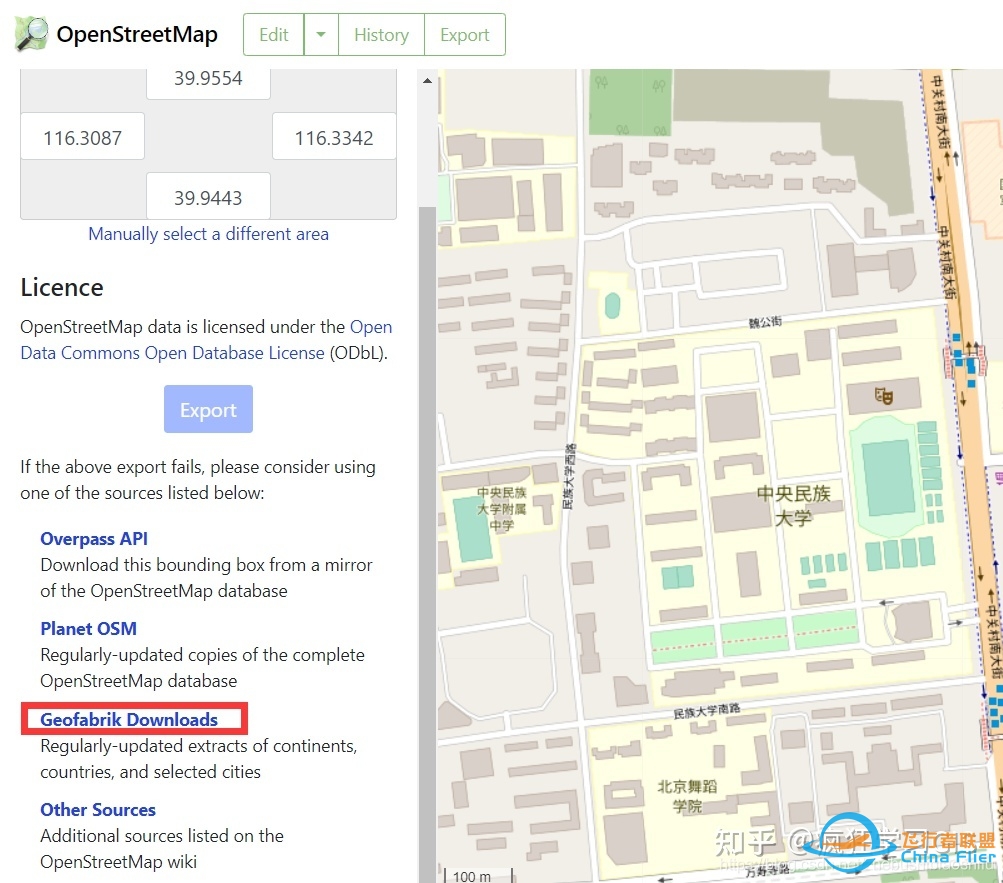The width and height of the screenshot is (1003, 883).
Task: Switch to the History tab
Action: point(381,34)
